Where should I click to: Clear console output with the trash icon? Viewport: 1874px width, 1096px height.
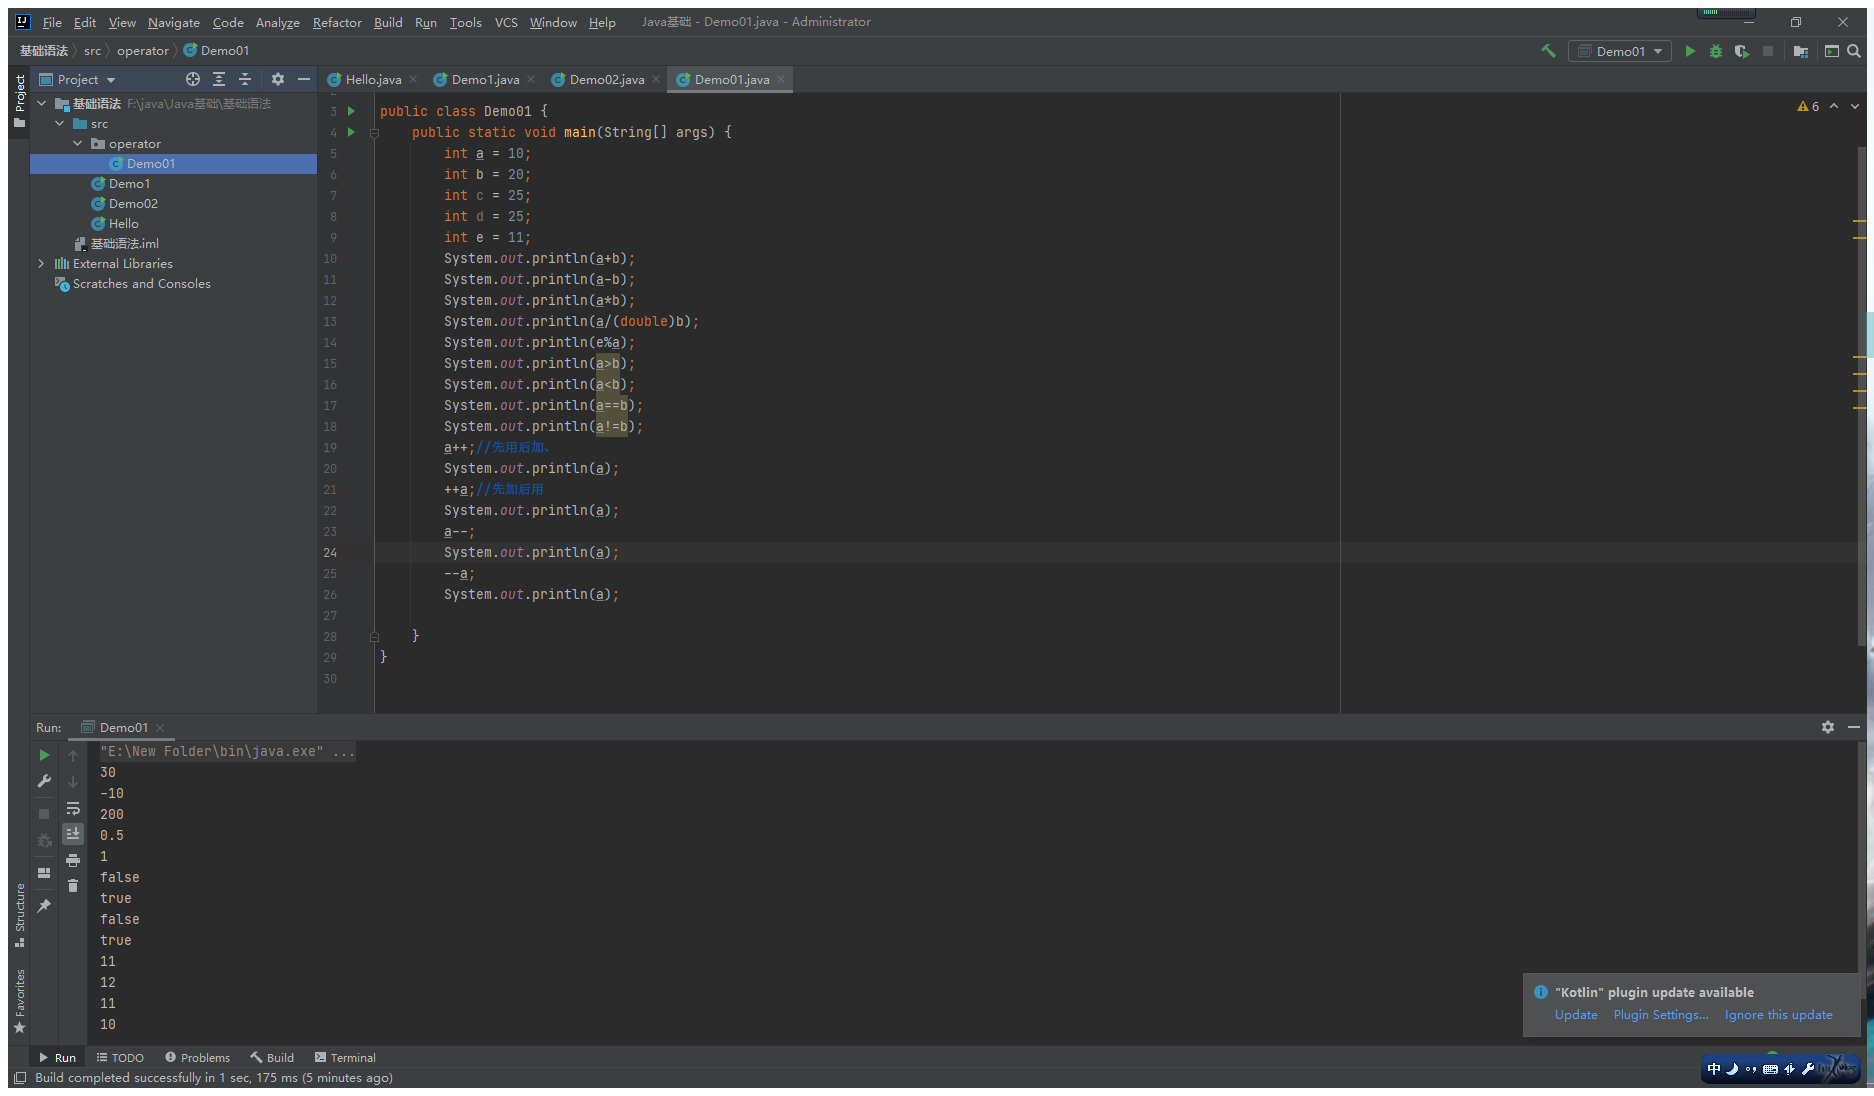click(x=73, y=886)
